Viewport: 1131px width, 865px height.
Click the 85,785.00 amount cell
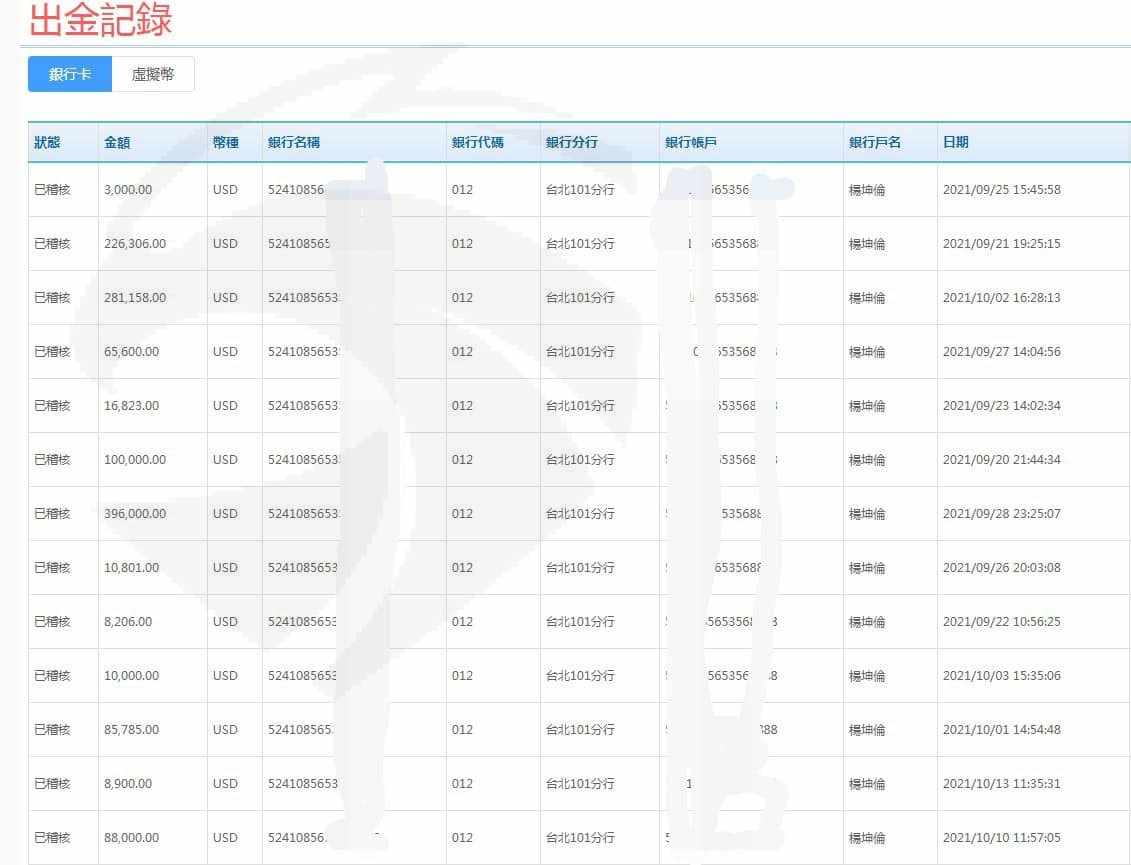pyautogui.click(x=131, y=730)
